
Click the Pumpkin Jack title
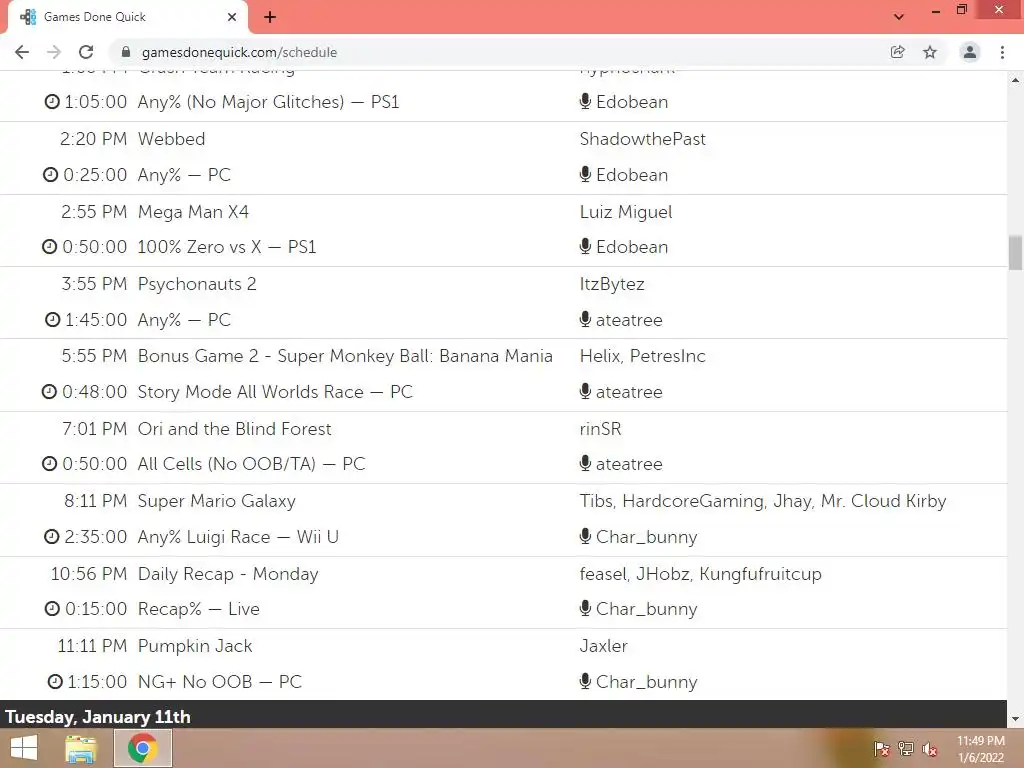[195, 646]
